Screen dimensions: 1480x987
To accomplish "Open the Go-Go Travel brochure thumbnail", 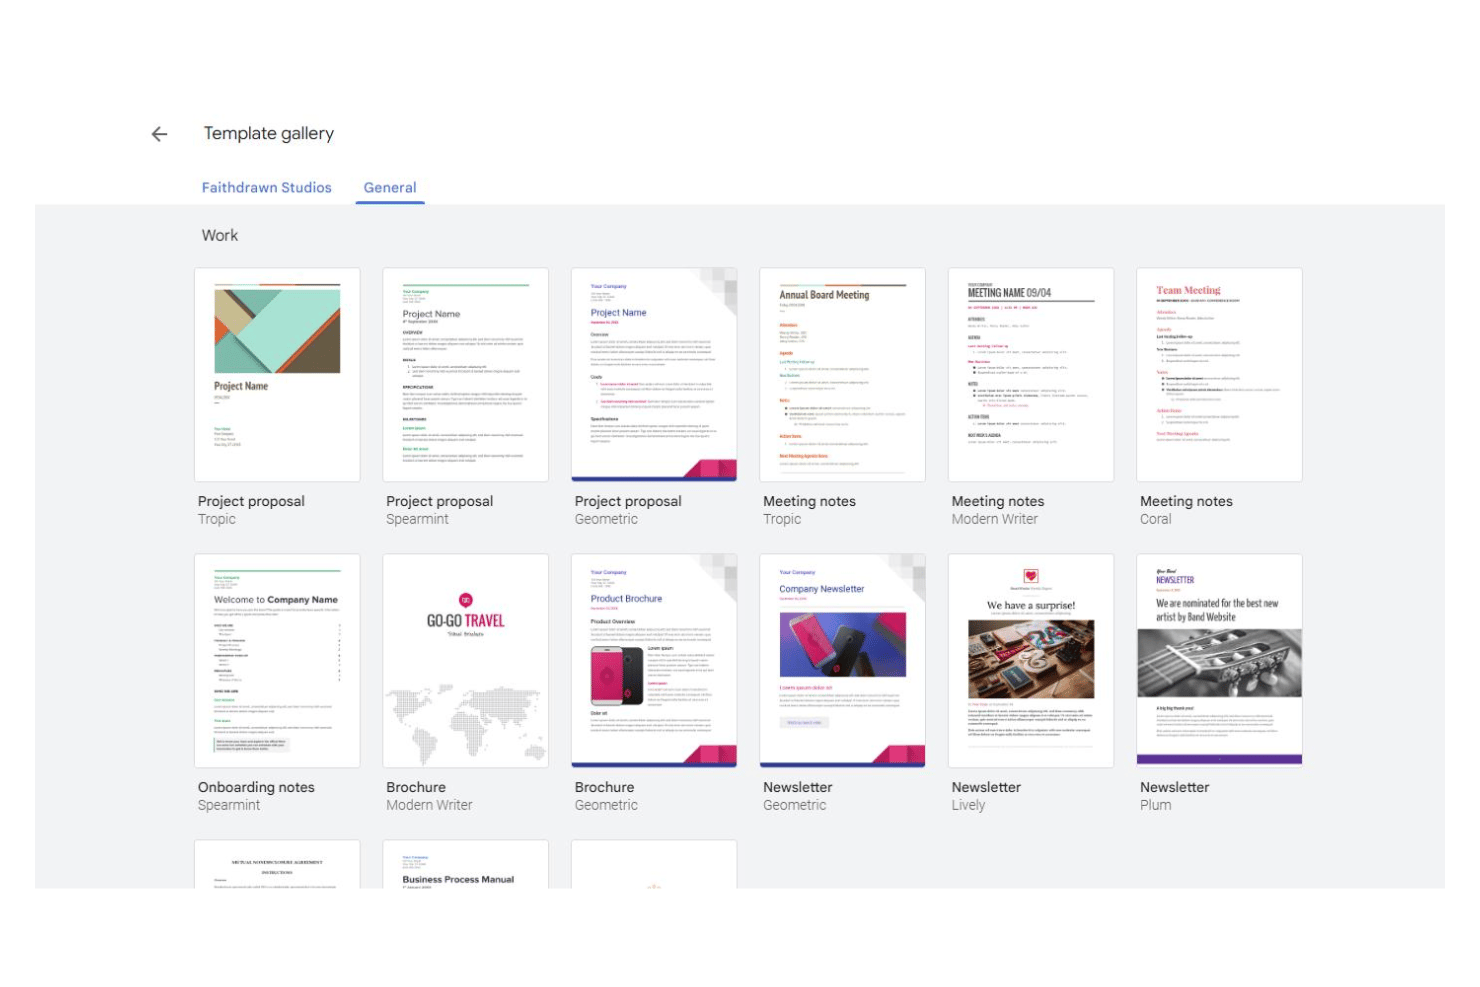I will [466, 661].
